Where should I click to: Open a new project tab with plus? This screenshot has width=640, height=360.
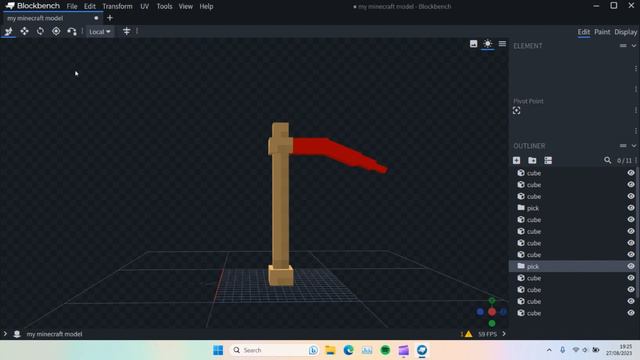(x=109, y=18)
